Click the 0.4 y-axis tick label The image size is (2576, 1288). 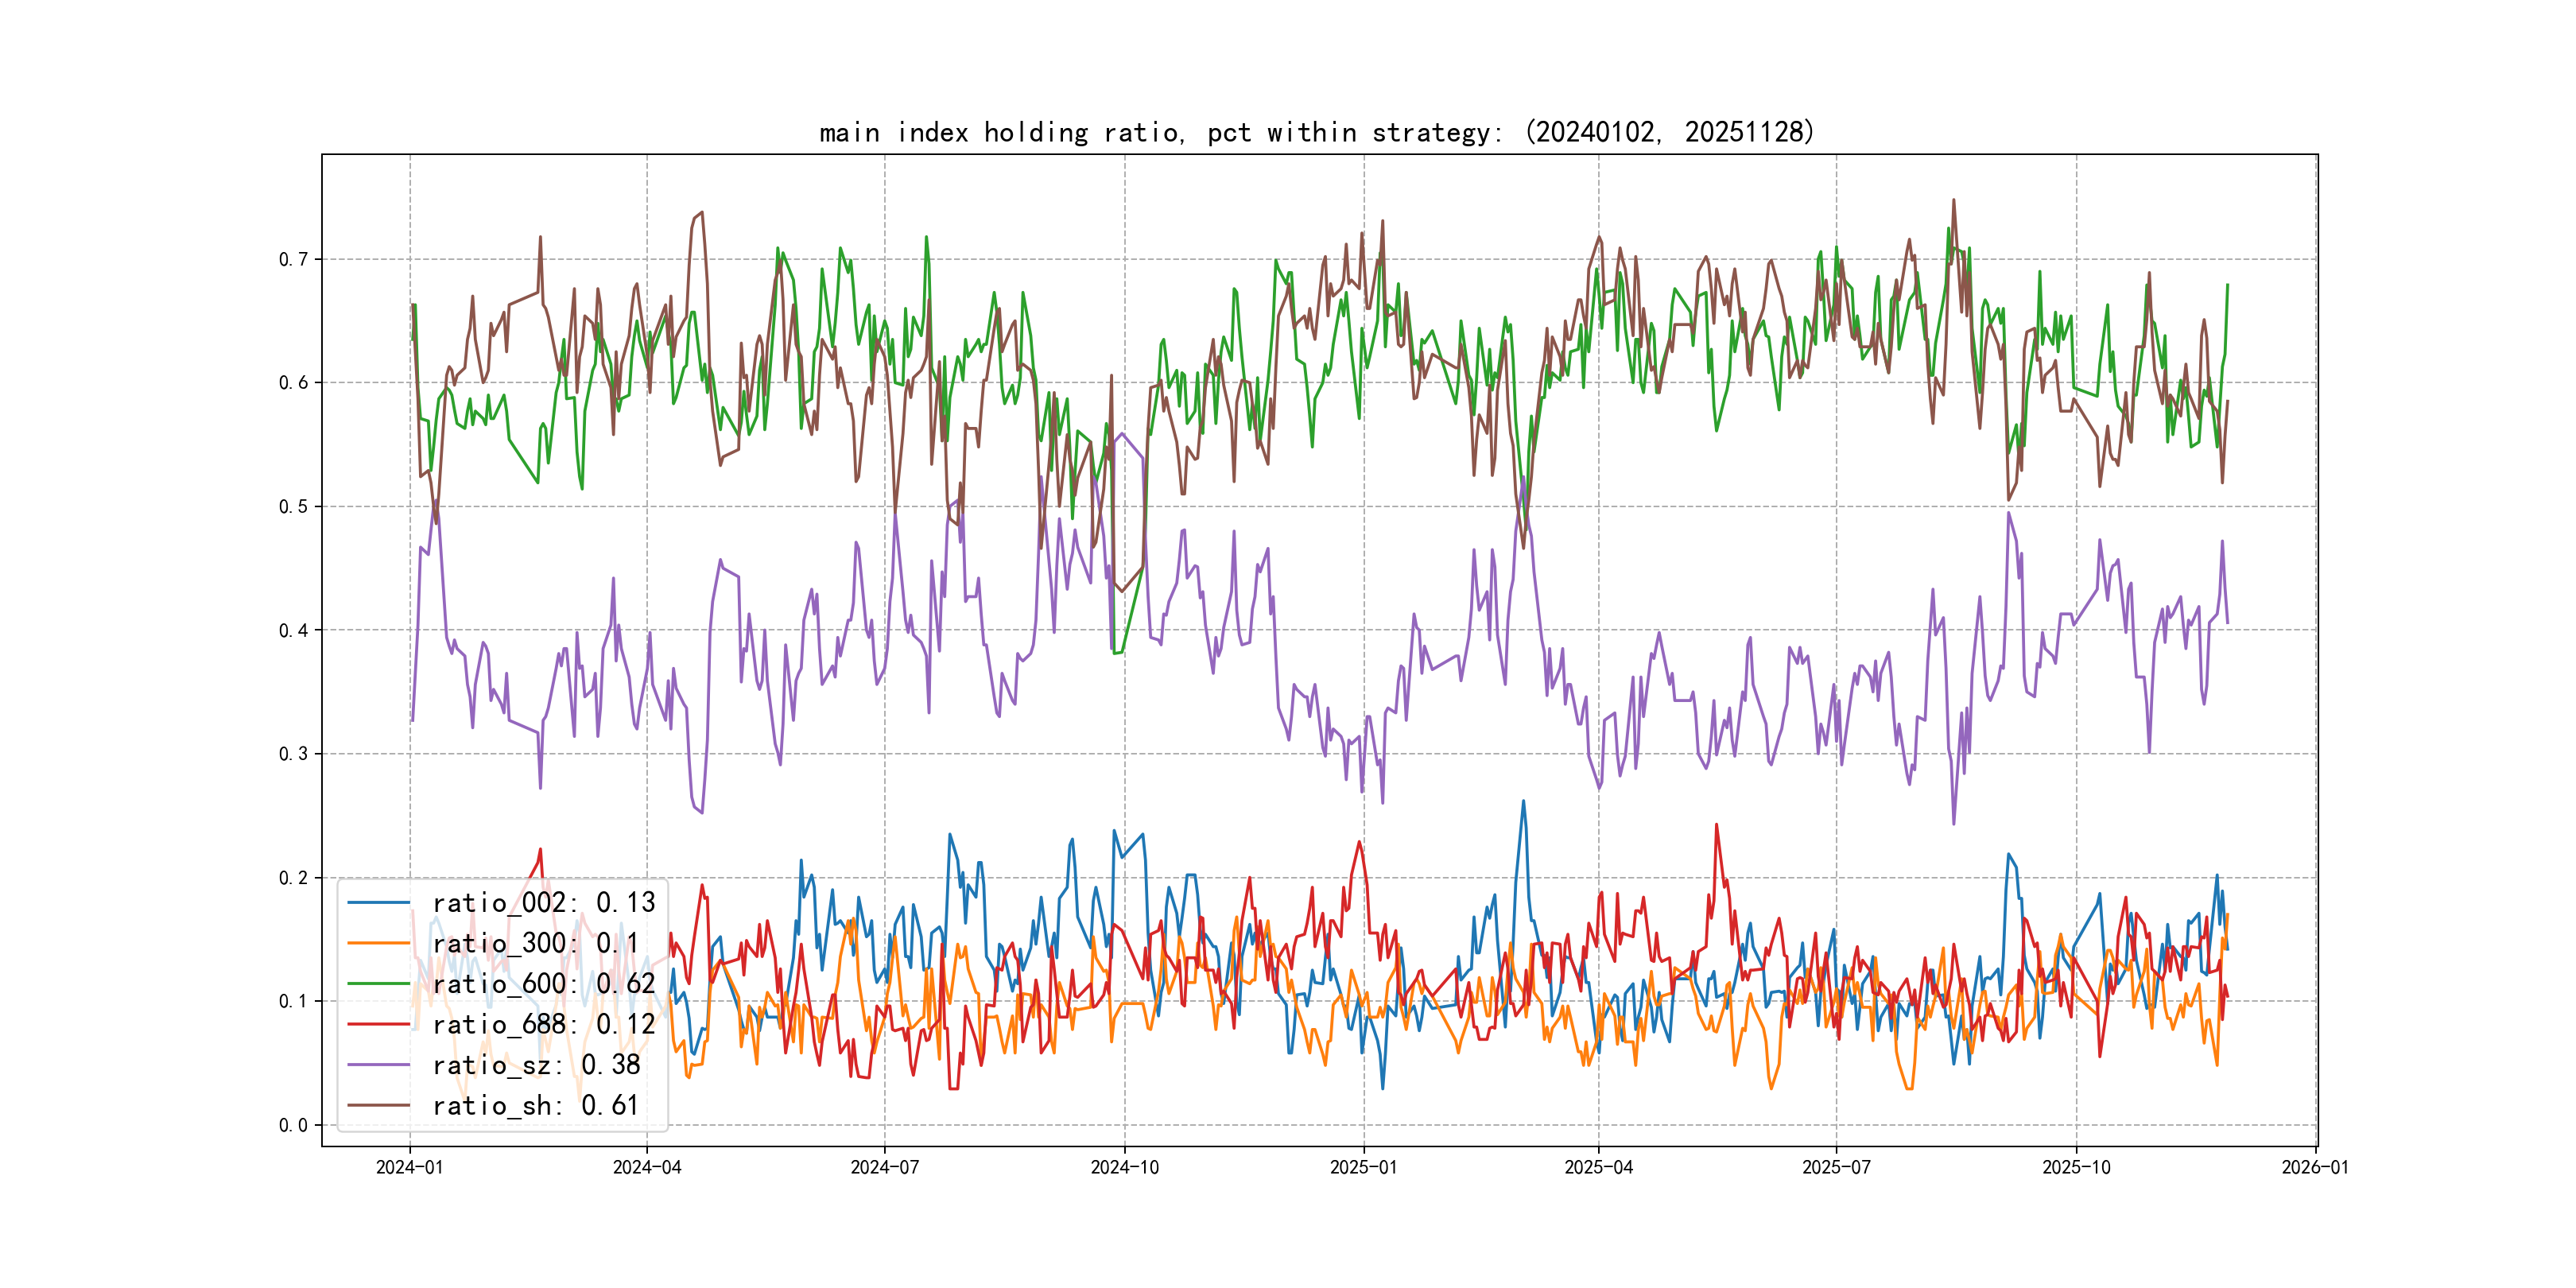pyautogui.click(x=293, y=631)
